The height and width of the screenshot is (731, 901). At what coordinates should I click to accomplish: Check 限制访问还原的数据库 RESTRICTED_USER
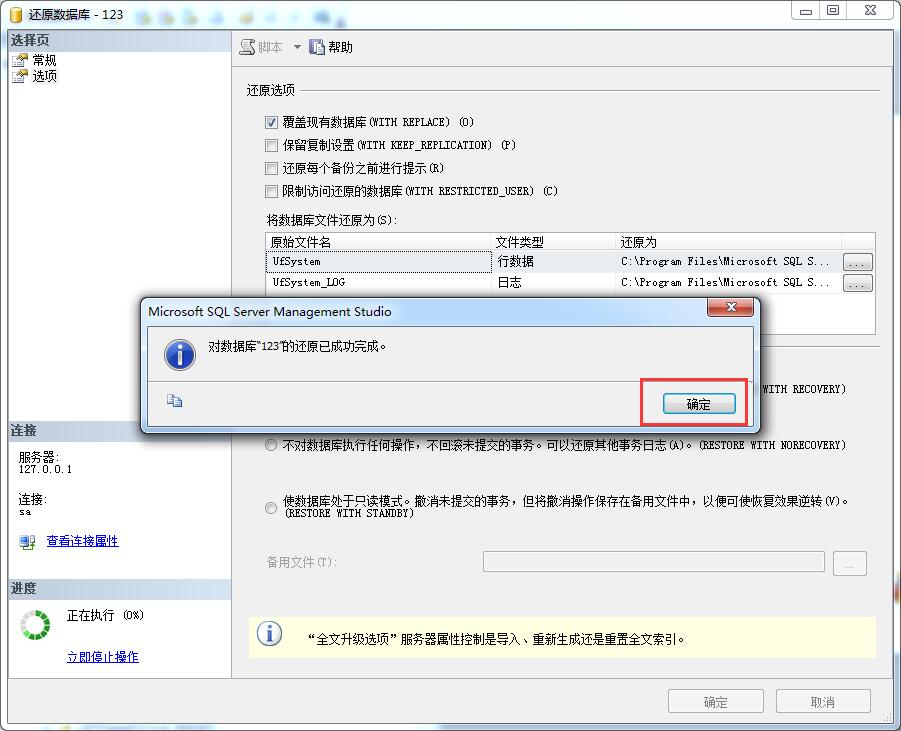click(x=271, y=191)
